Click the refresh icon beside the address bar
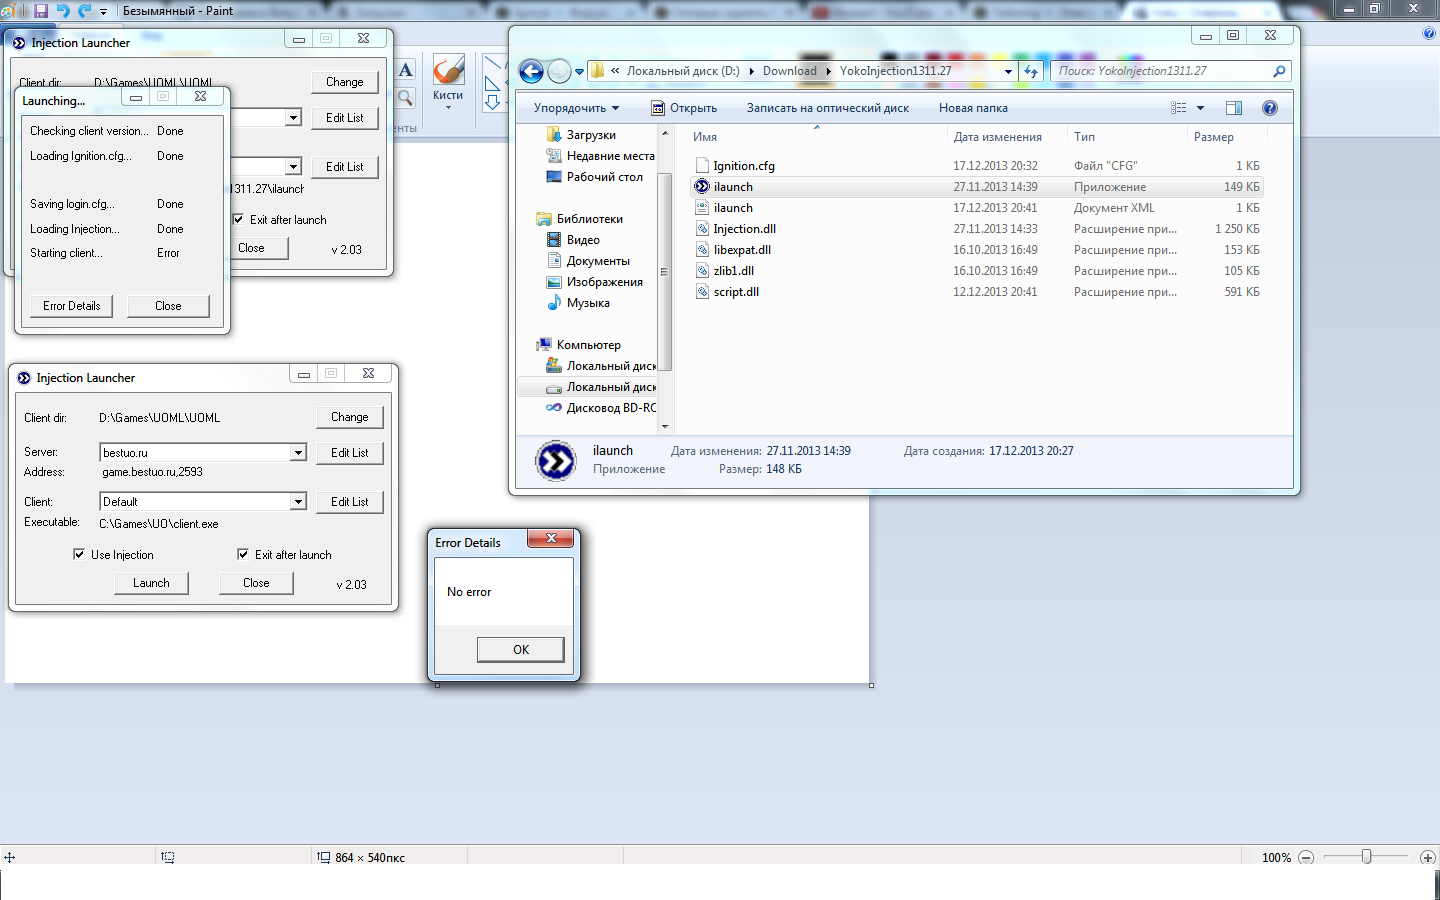The image size is (1440, 900). (x=1031, y=71)
